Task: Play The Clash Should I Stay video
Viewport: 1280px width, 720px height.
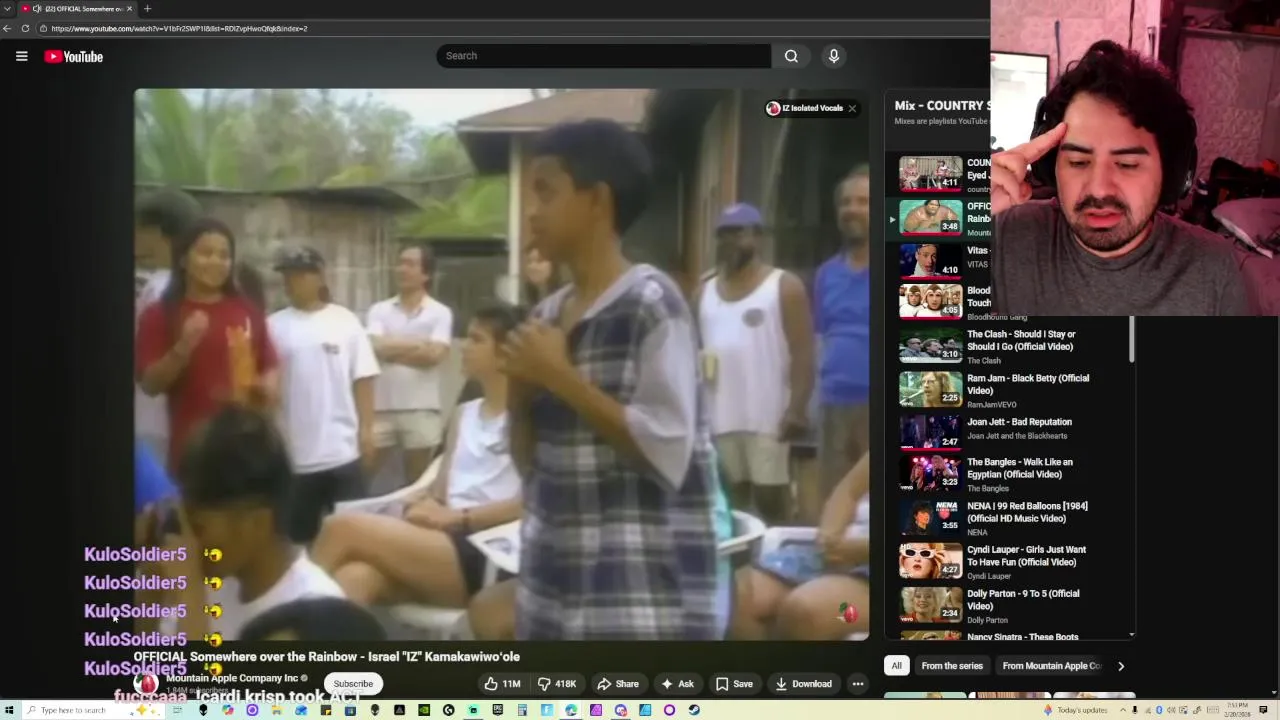Action: click(x=1009, y=346)
